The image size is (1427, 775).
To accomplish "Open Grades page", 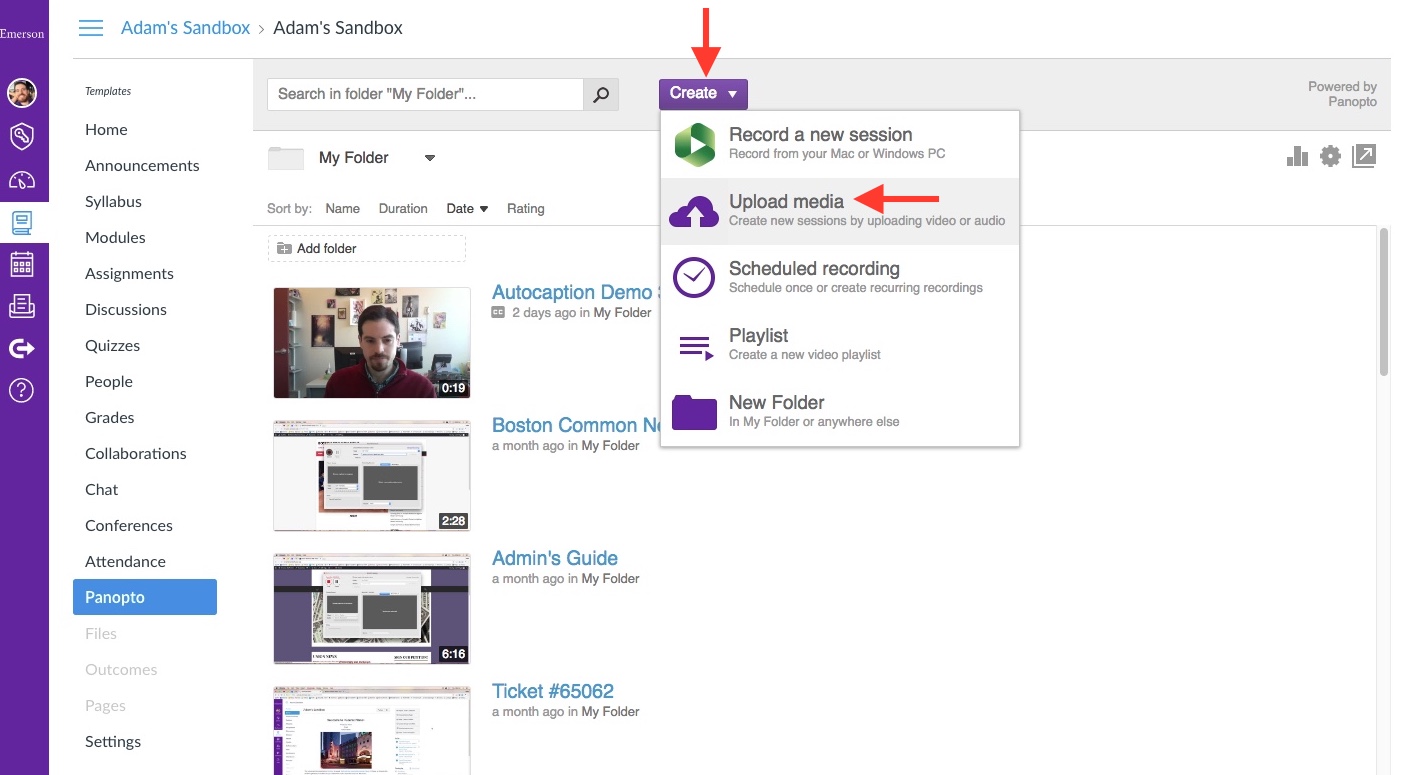I will 110,418.
